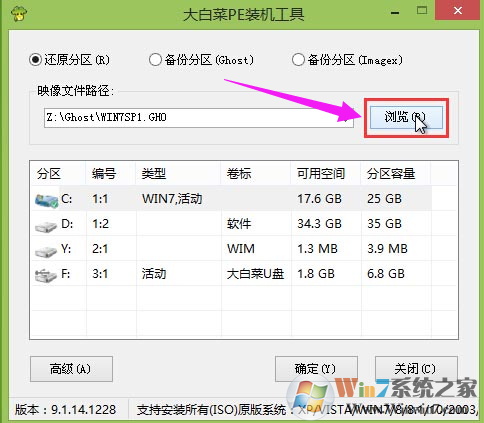The height and width of the screenshot is (423, 484).
Task: Open 高级 (A) advanced options
Action: pyautogui.click(x=71, y=369)
